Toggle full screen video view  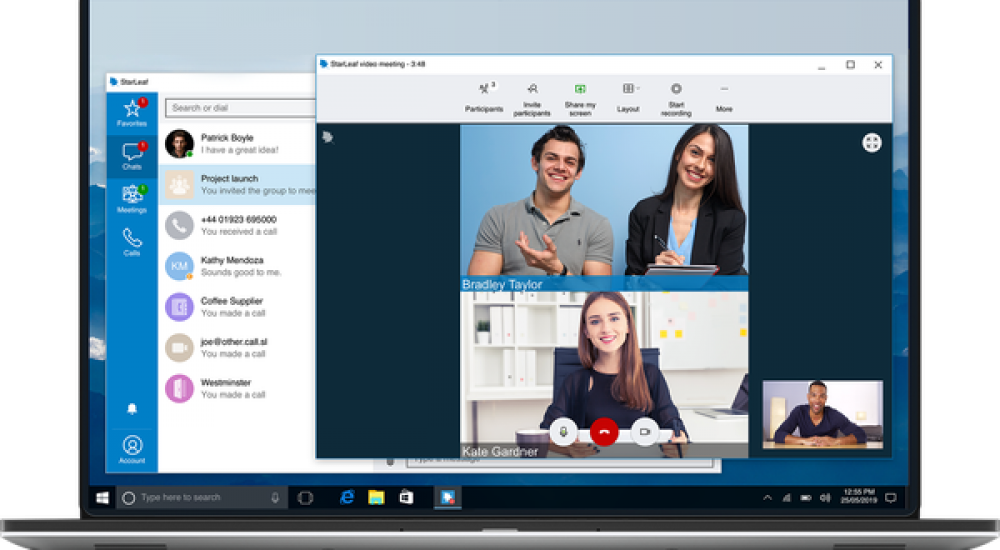pyautogui.click(x=872, y=143)
